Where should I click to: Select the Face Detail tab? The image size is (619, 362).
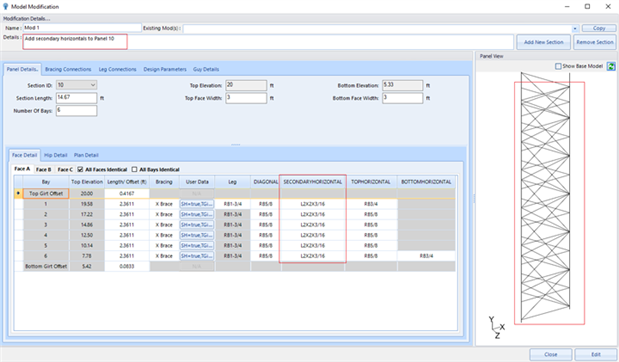[x=24, y=155]
